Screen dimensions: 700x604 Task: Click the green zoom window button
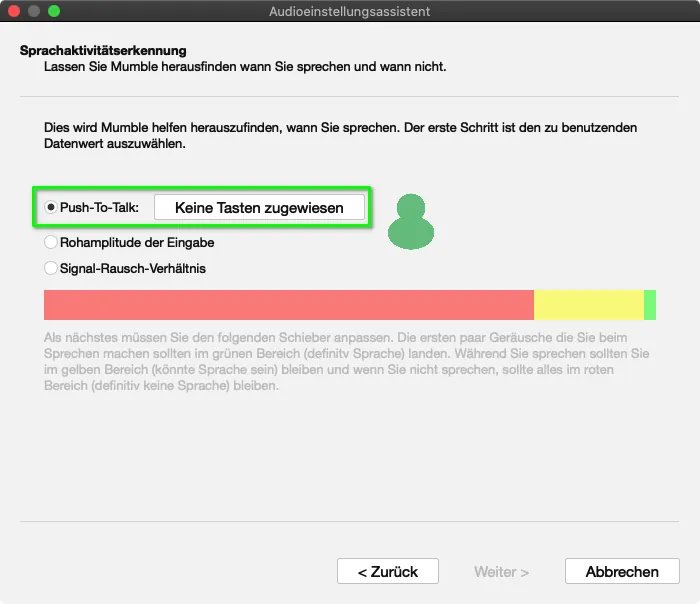(x=54, y=11)
